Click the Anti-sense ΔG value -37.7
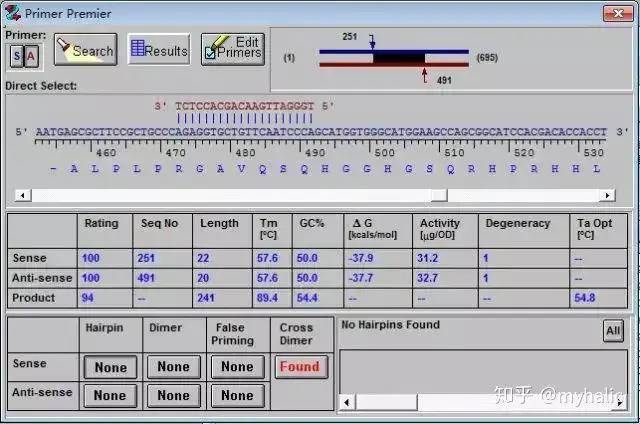The width and height of the screenshot is (640, 424). pos(361,278)
